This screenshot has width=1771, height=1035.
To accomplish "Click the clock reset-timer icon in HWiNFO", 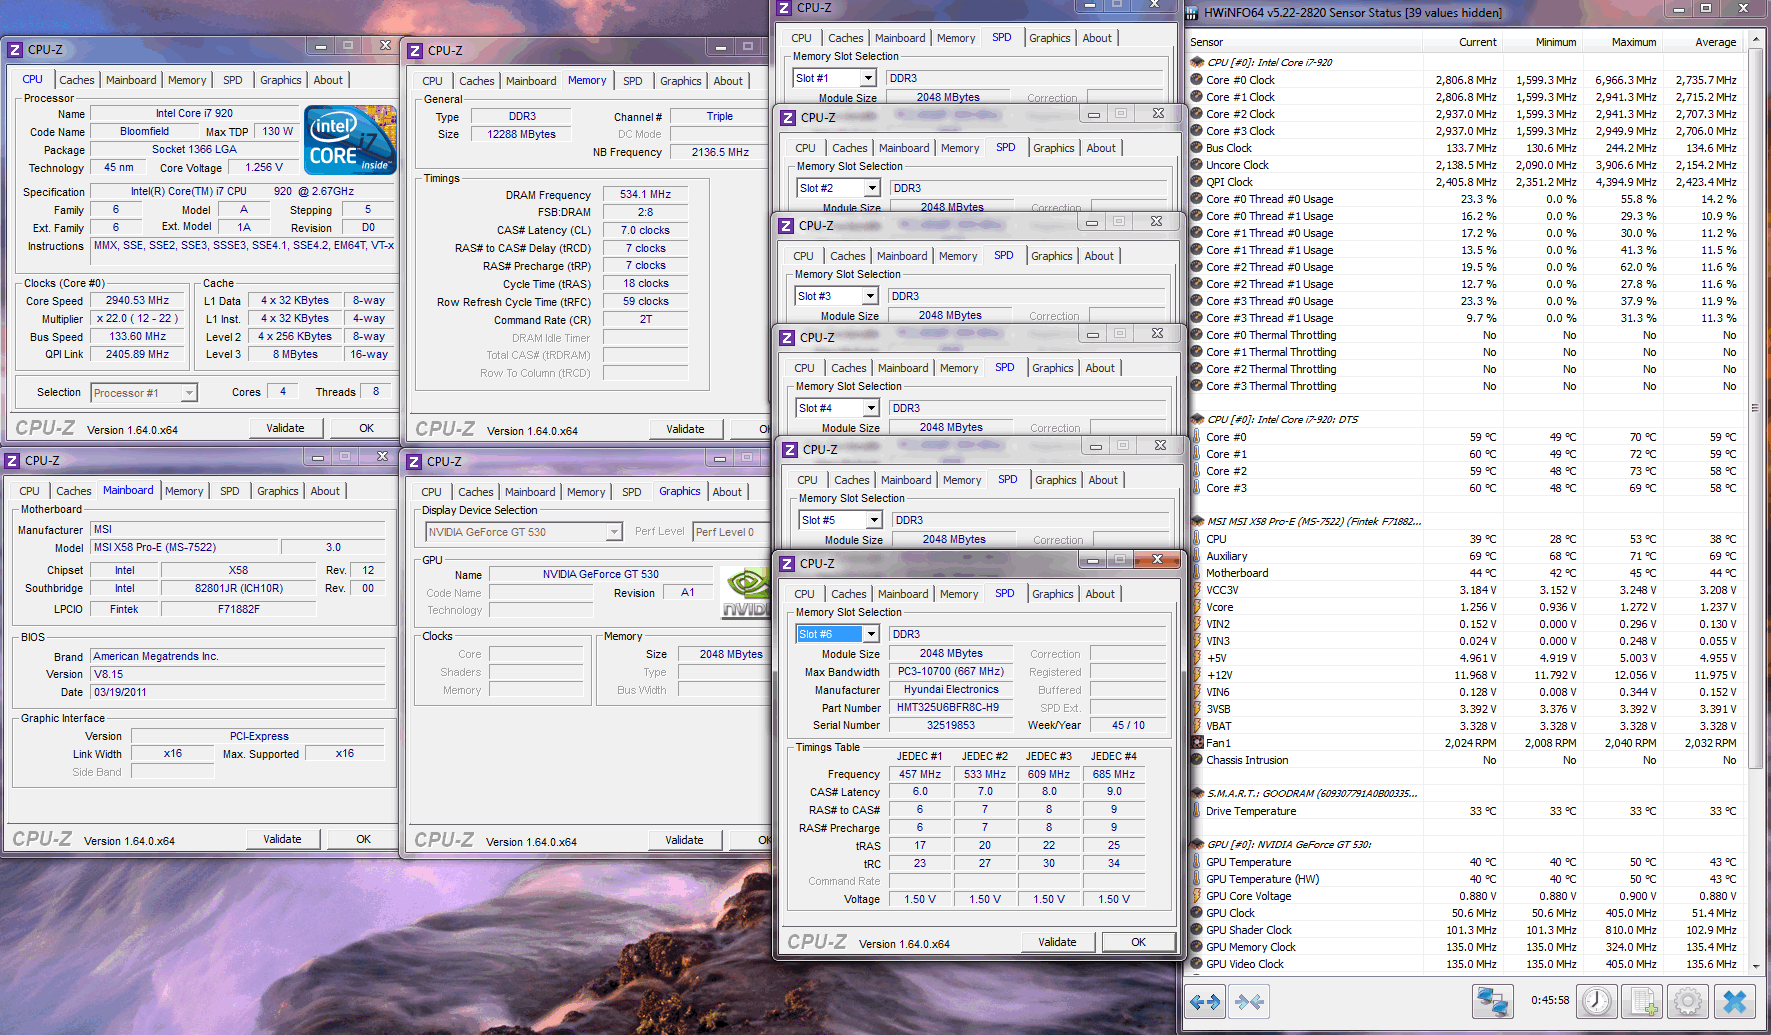I will tap(1597, 1001).
